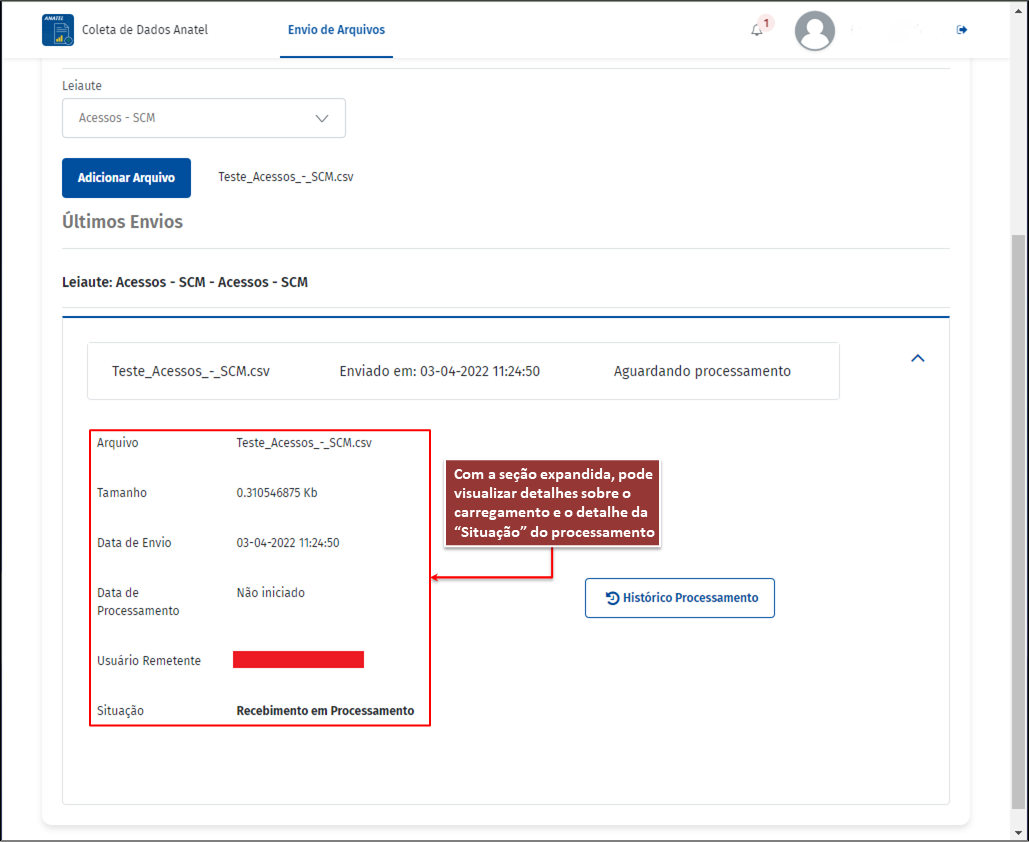Image resolution: width=1029 pixels, height=842 pixels.
Task: Open the Envio de Arquivos tab
Action: [336, 30]
